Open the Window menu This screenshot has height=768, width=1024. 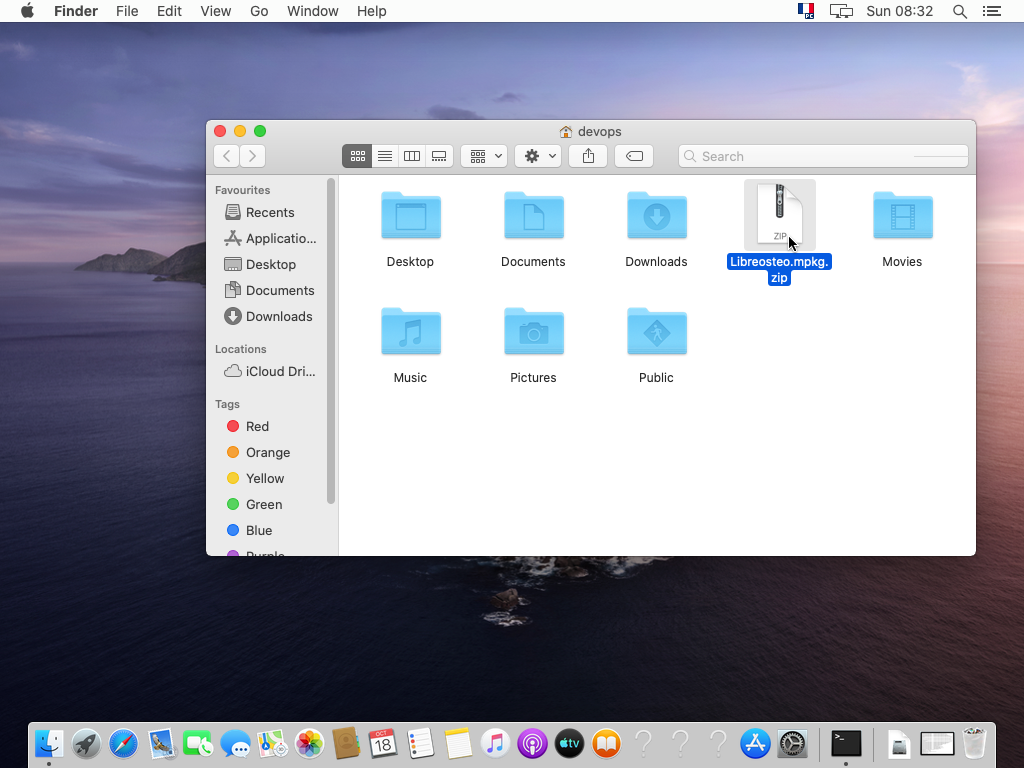(x=313, y=11)
